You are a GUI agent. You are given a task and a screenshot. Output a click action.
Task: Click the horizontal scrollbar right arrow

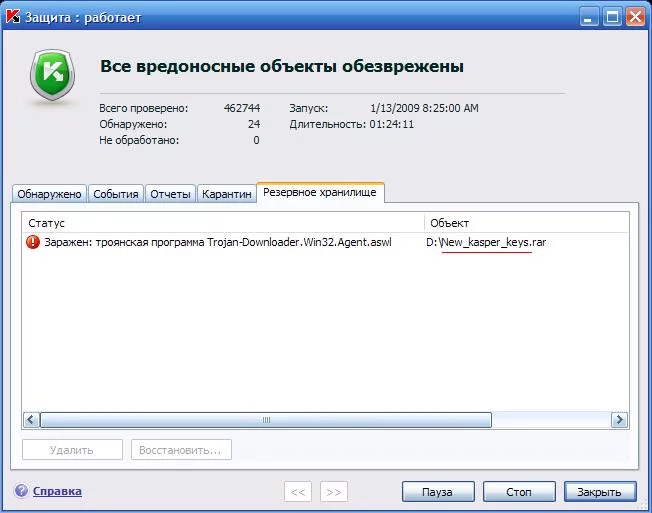(619, 419)
